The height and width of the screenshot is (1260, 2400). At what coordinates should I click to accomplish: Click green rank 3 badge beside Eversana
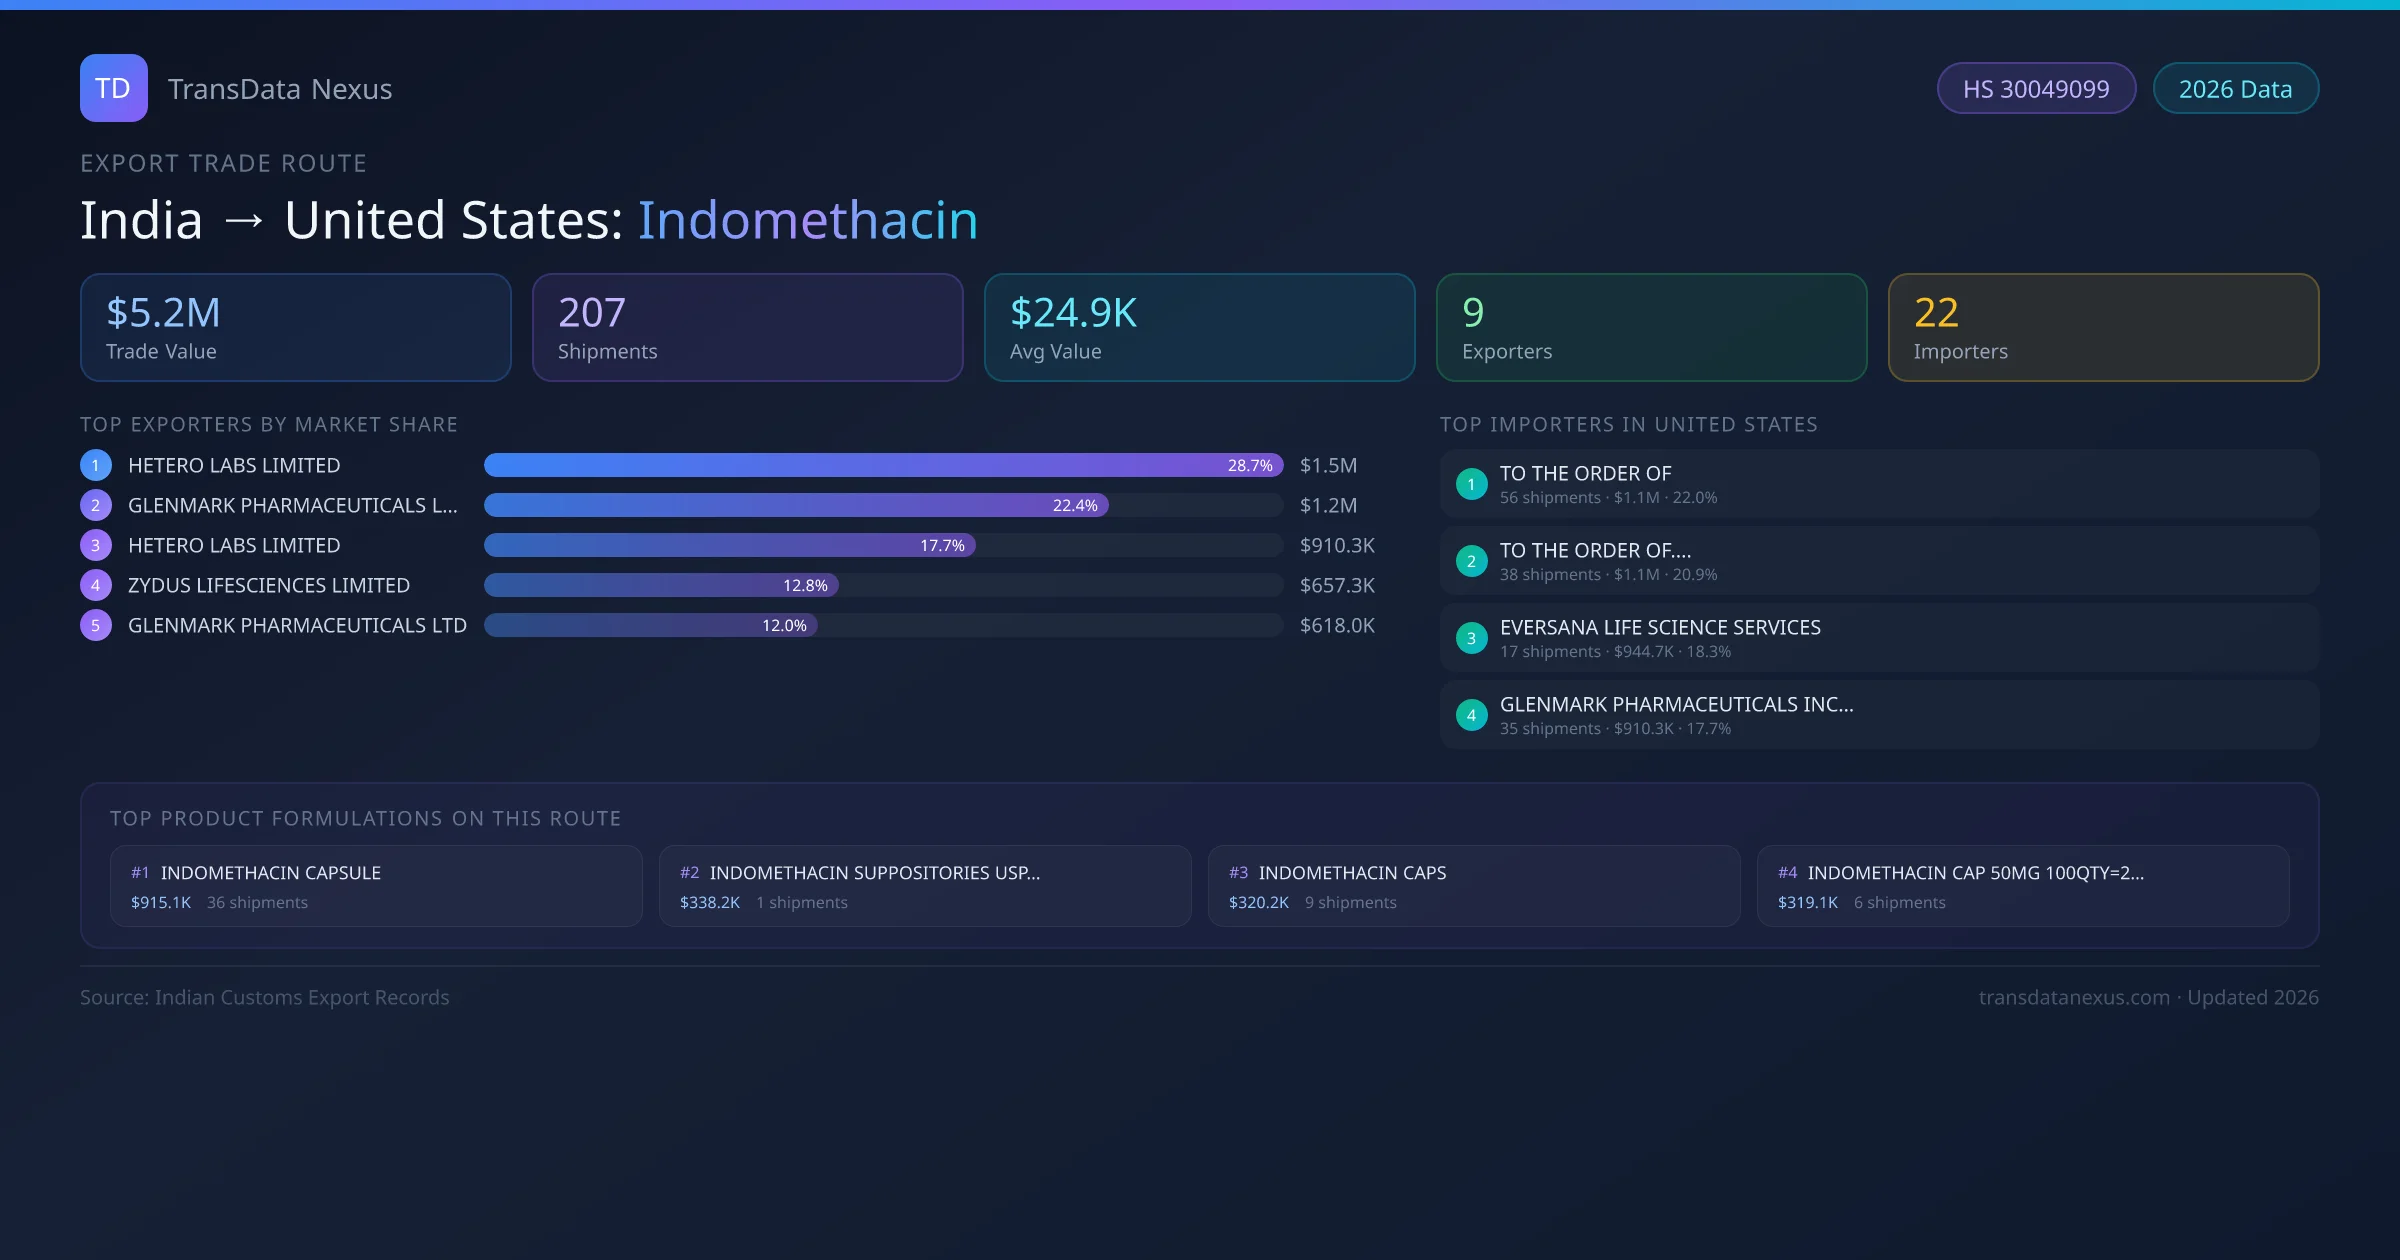point(1471,638)
